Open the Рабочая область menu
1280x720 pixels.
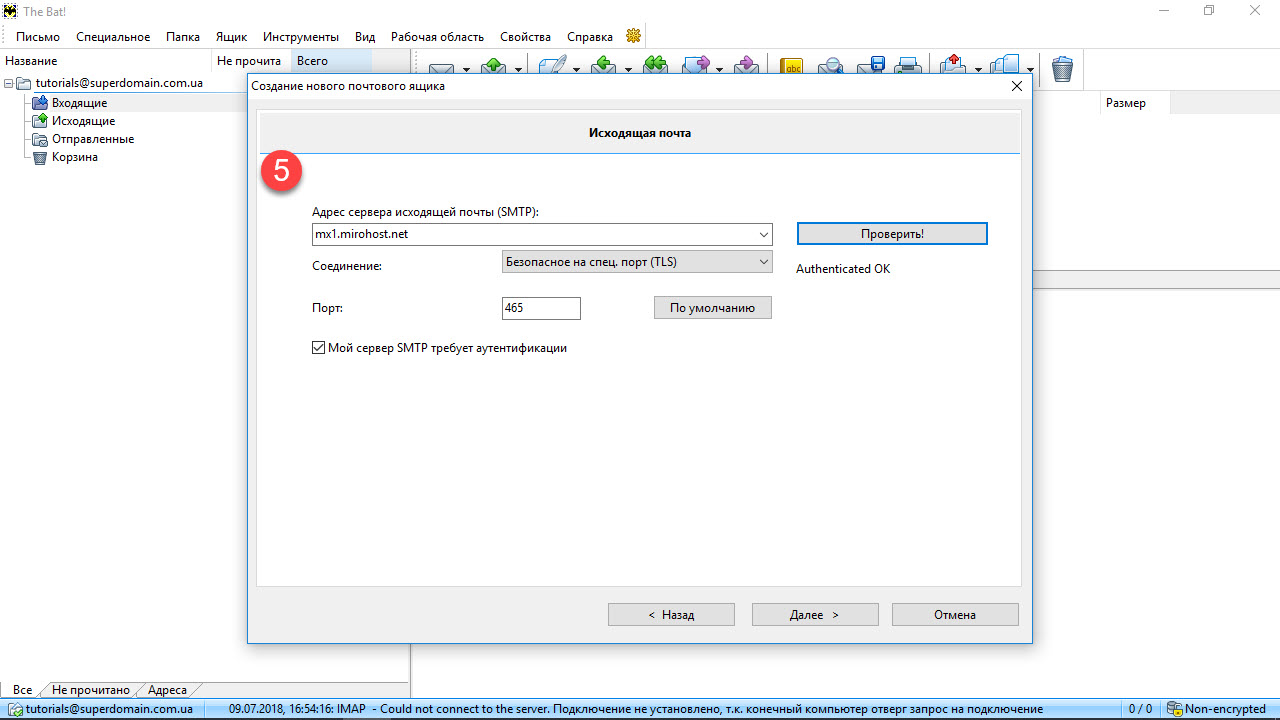click(x=437, y=37)
